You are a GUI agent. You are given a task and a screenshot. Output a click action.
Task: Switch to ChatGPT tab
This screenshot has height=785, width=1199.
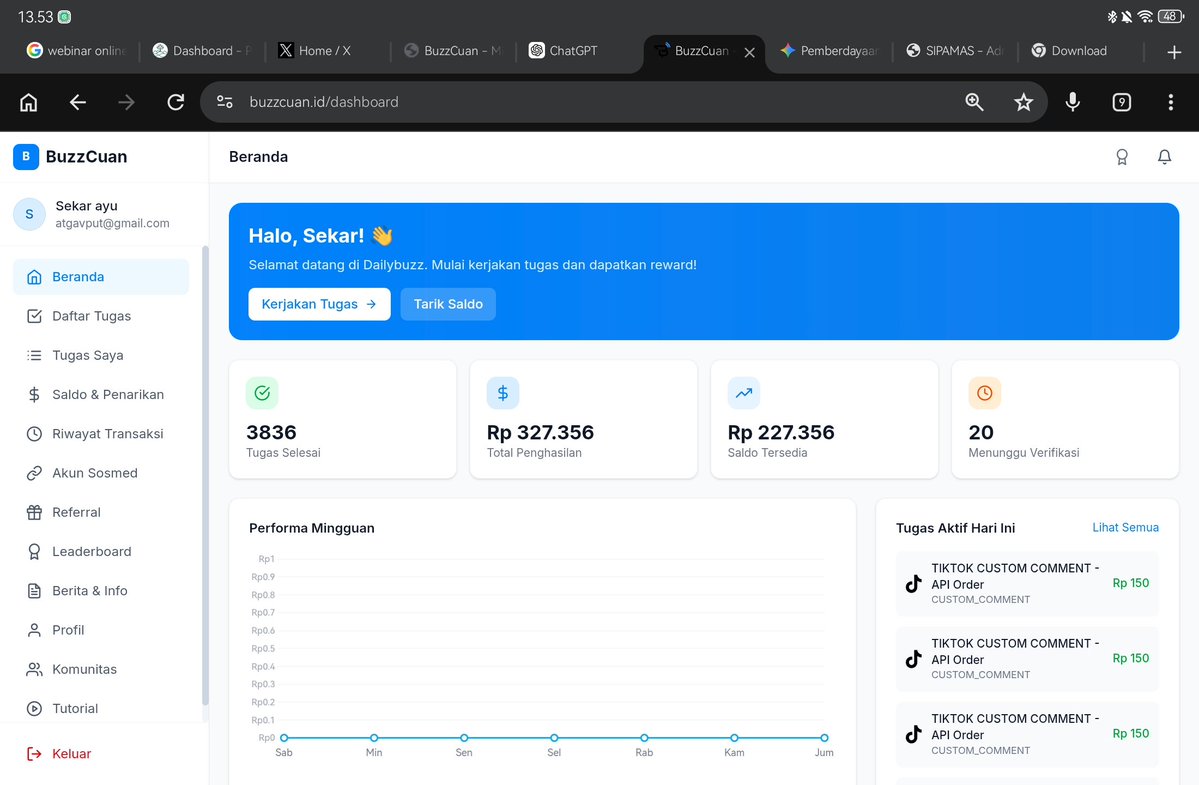pos(578,51)
